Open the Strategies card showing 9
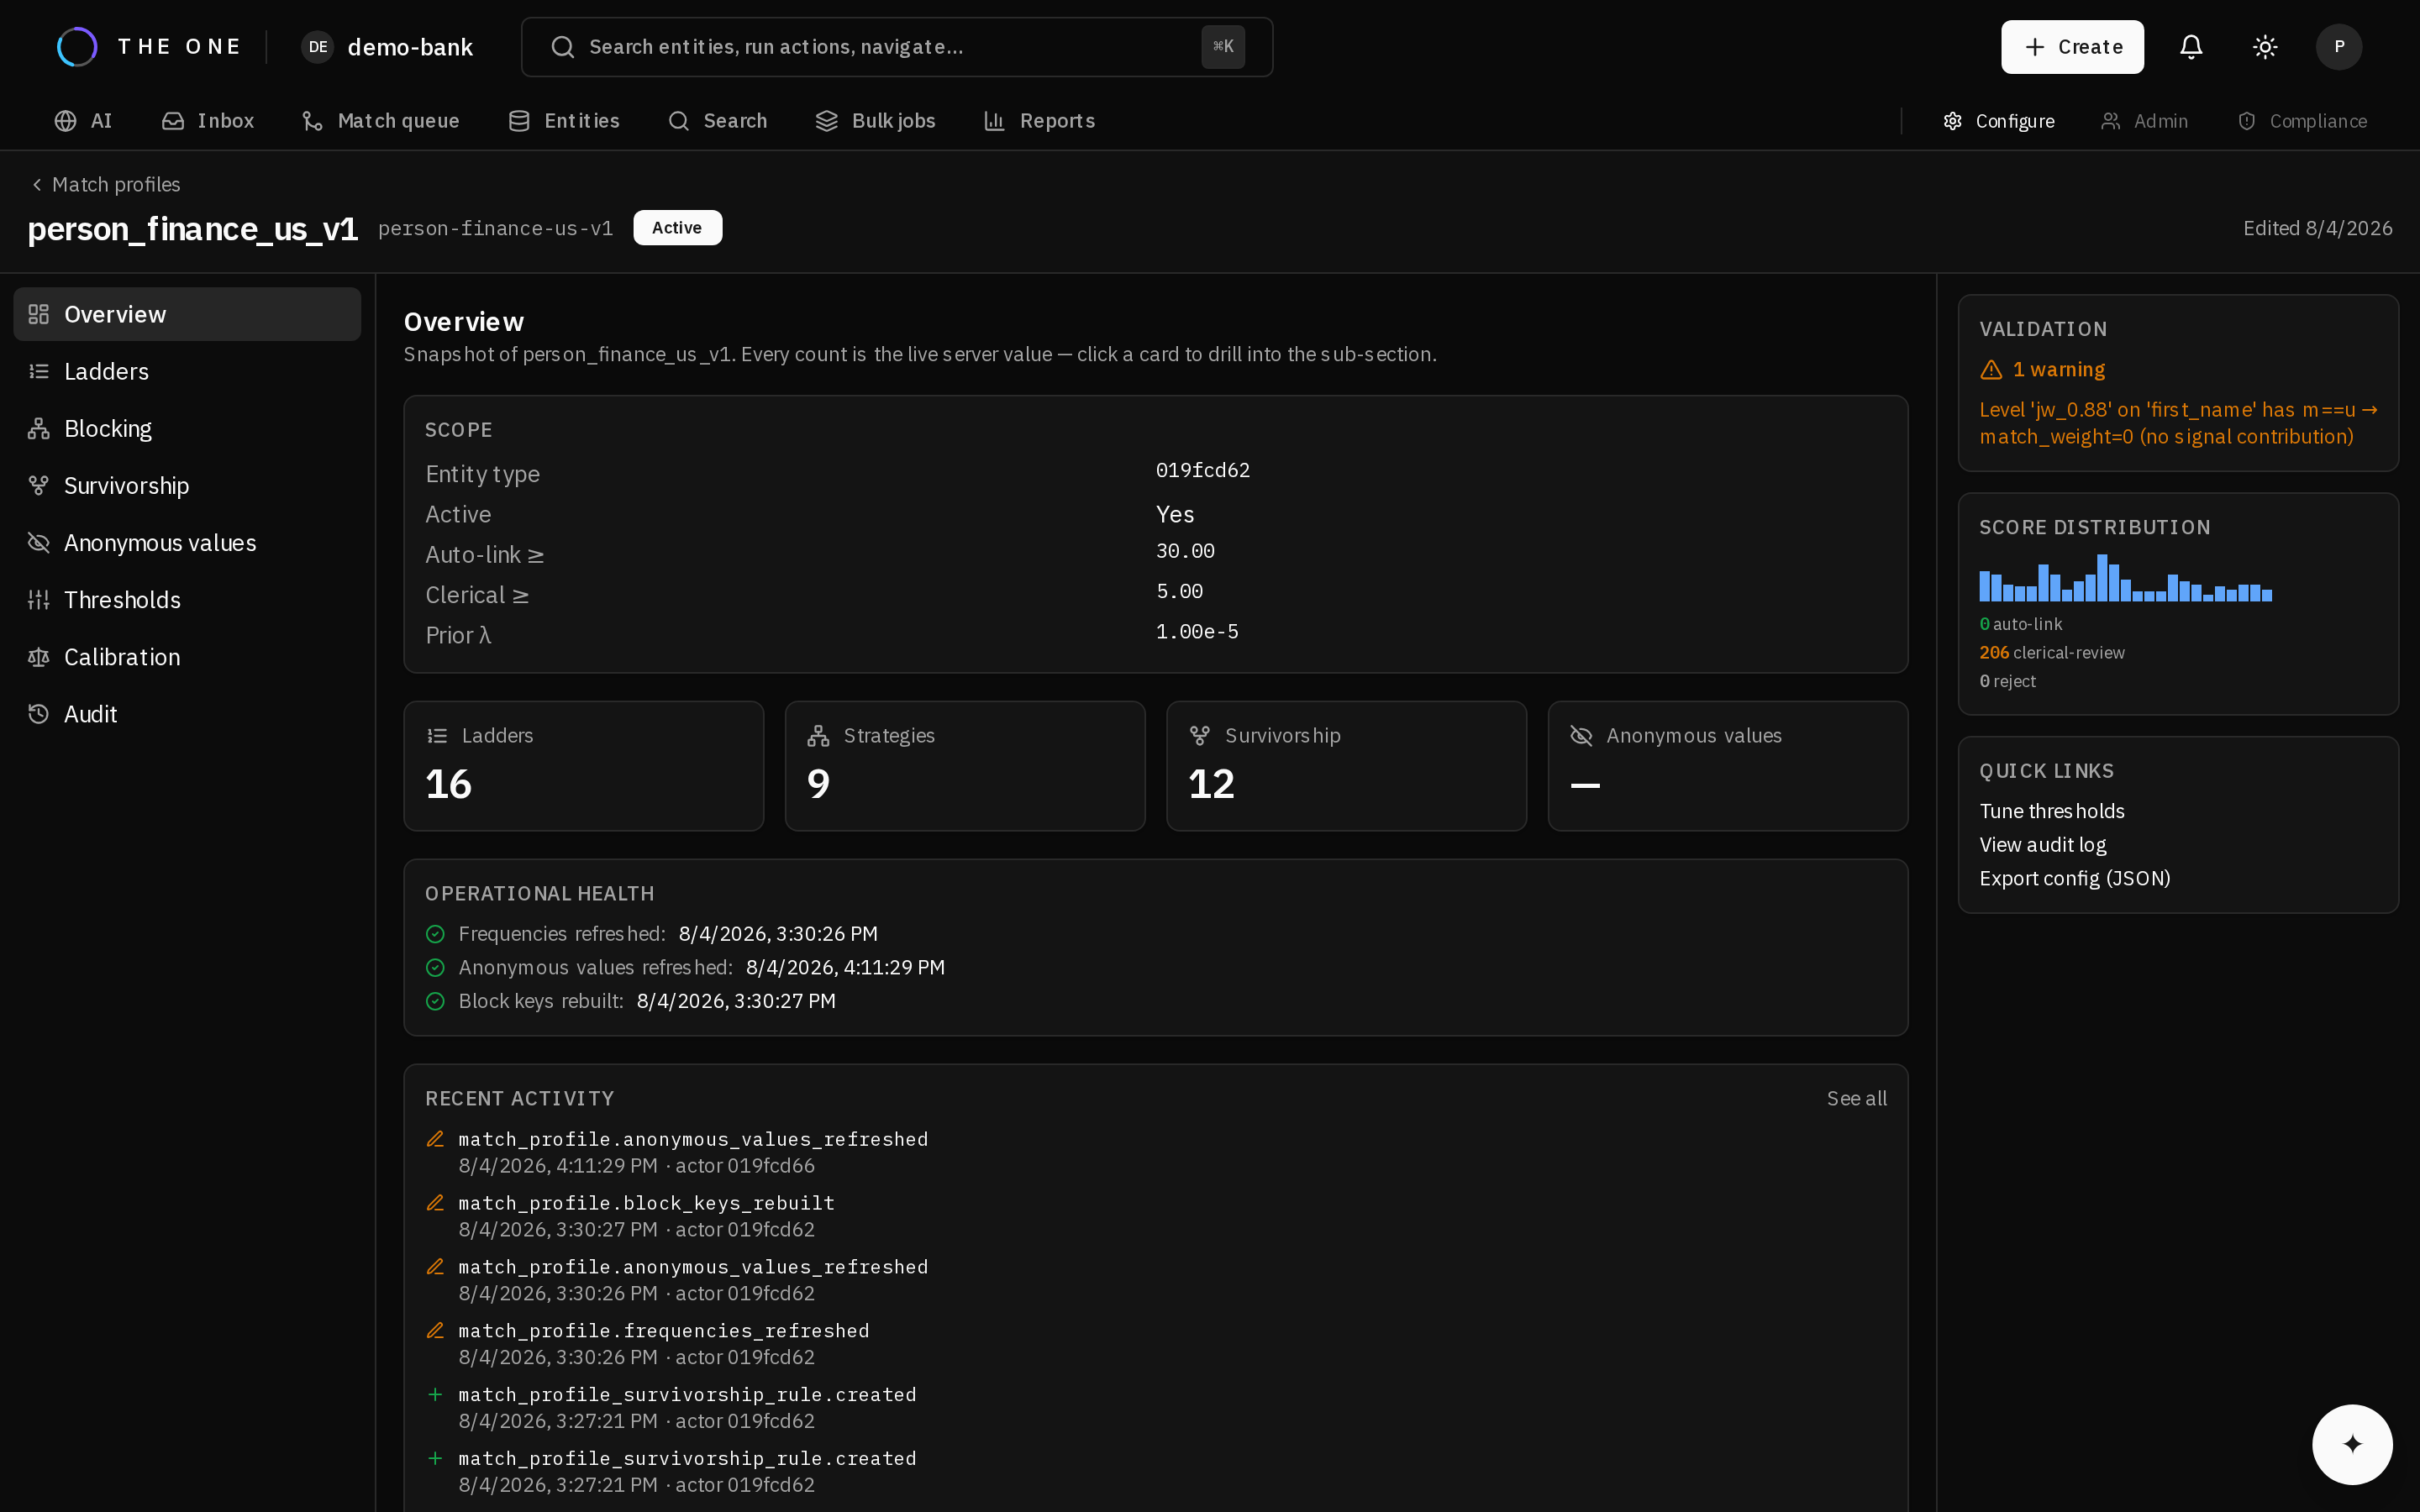The width and height of the screenshot is (2420, 1512). 965,766
